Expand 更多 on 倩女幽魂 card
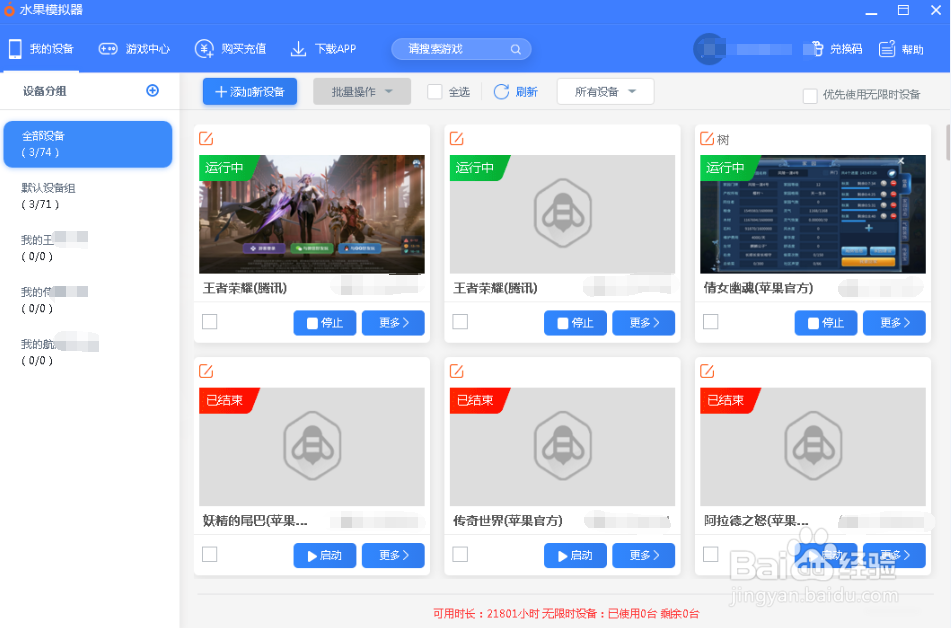Viewport: 951px width, 628px height. pos(894,323)
